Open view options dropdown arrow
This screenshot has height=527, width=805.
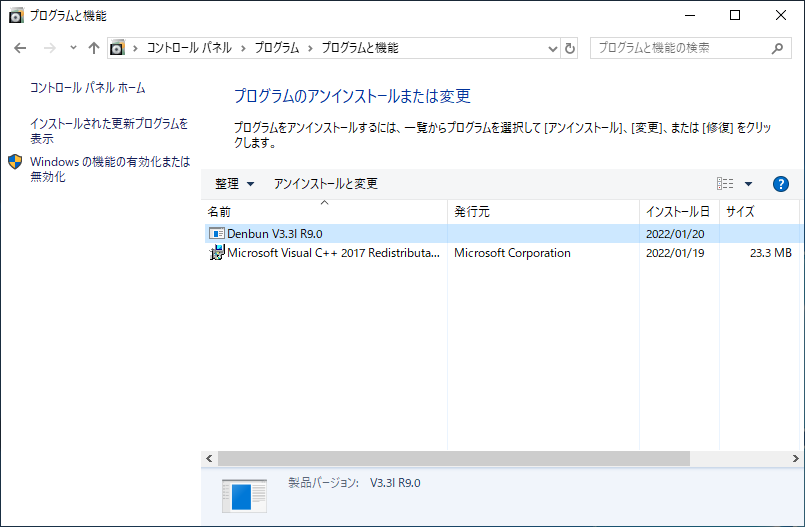[749, 184]
